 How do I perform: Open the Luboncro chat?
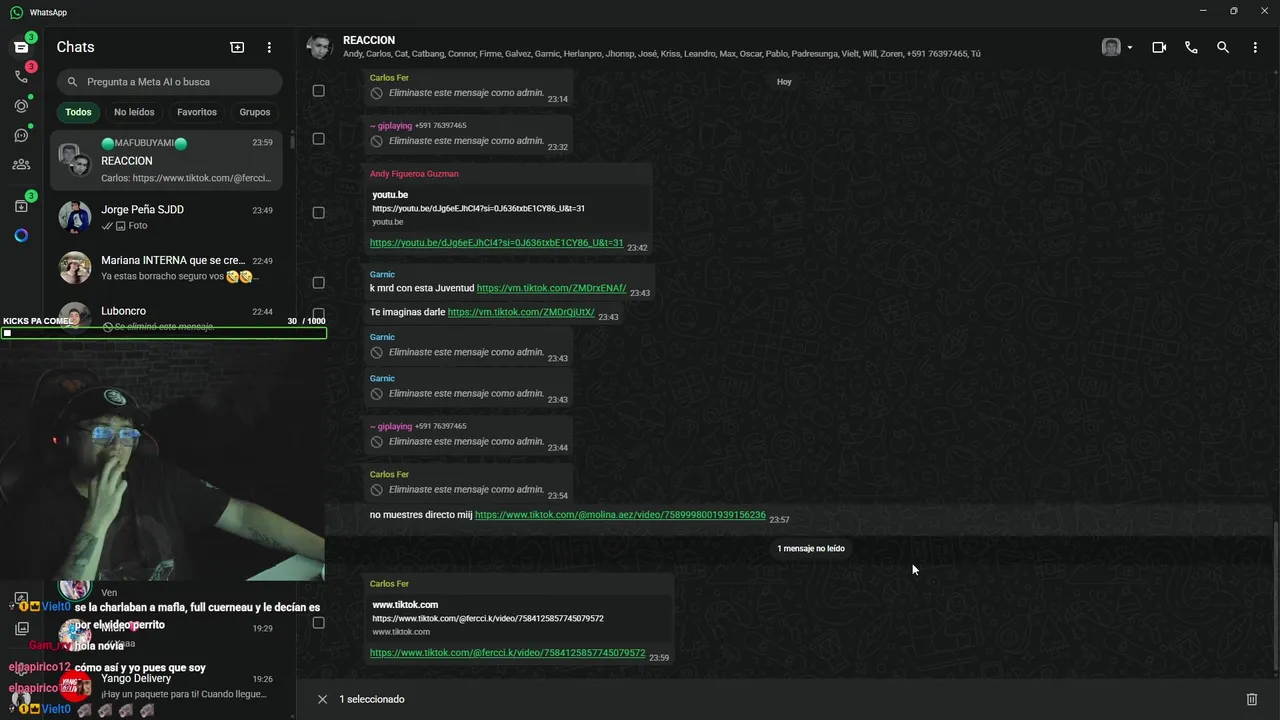point(166,316)
